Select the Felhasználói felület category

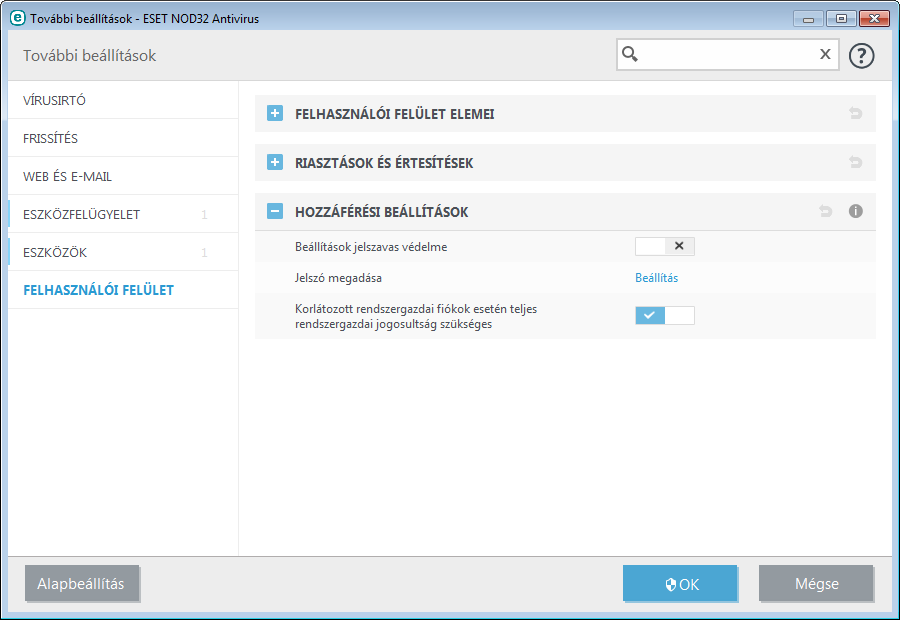click(x=123, y=289)
